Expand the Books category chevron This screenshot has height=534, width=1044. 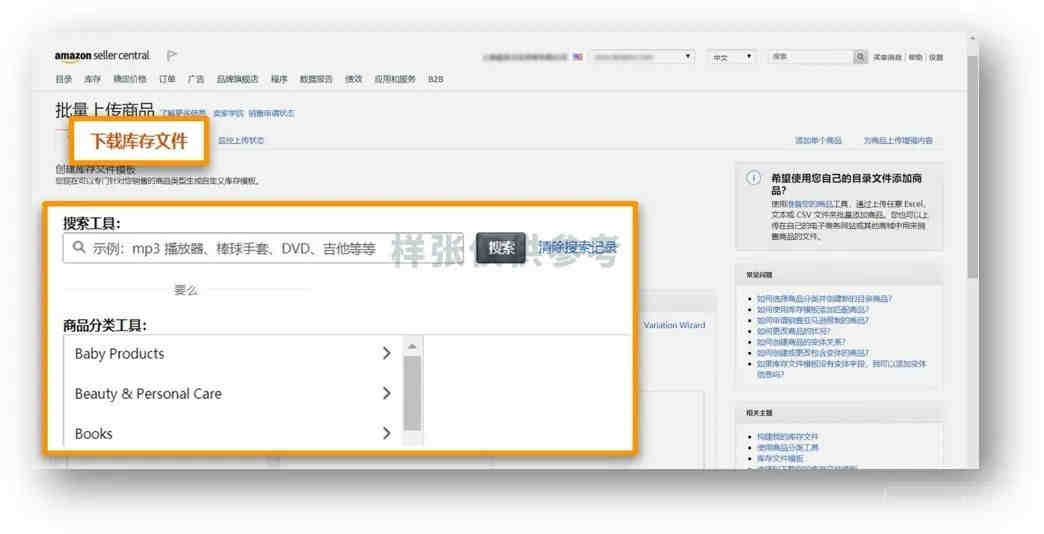point(386,433)
